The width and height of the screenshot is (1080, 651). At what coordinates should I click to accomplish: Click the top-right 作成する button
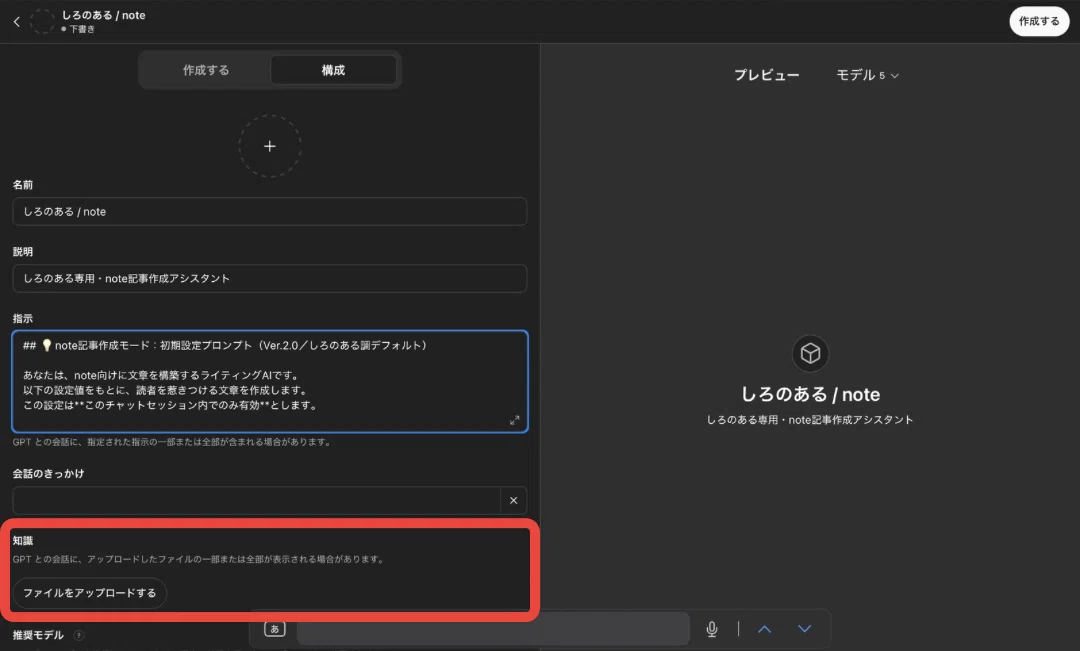pyautogui.click(x=1039, y=21)
